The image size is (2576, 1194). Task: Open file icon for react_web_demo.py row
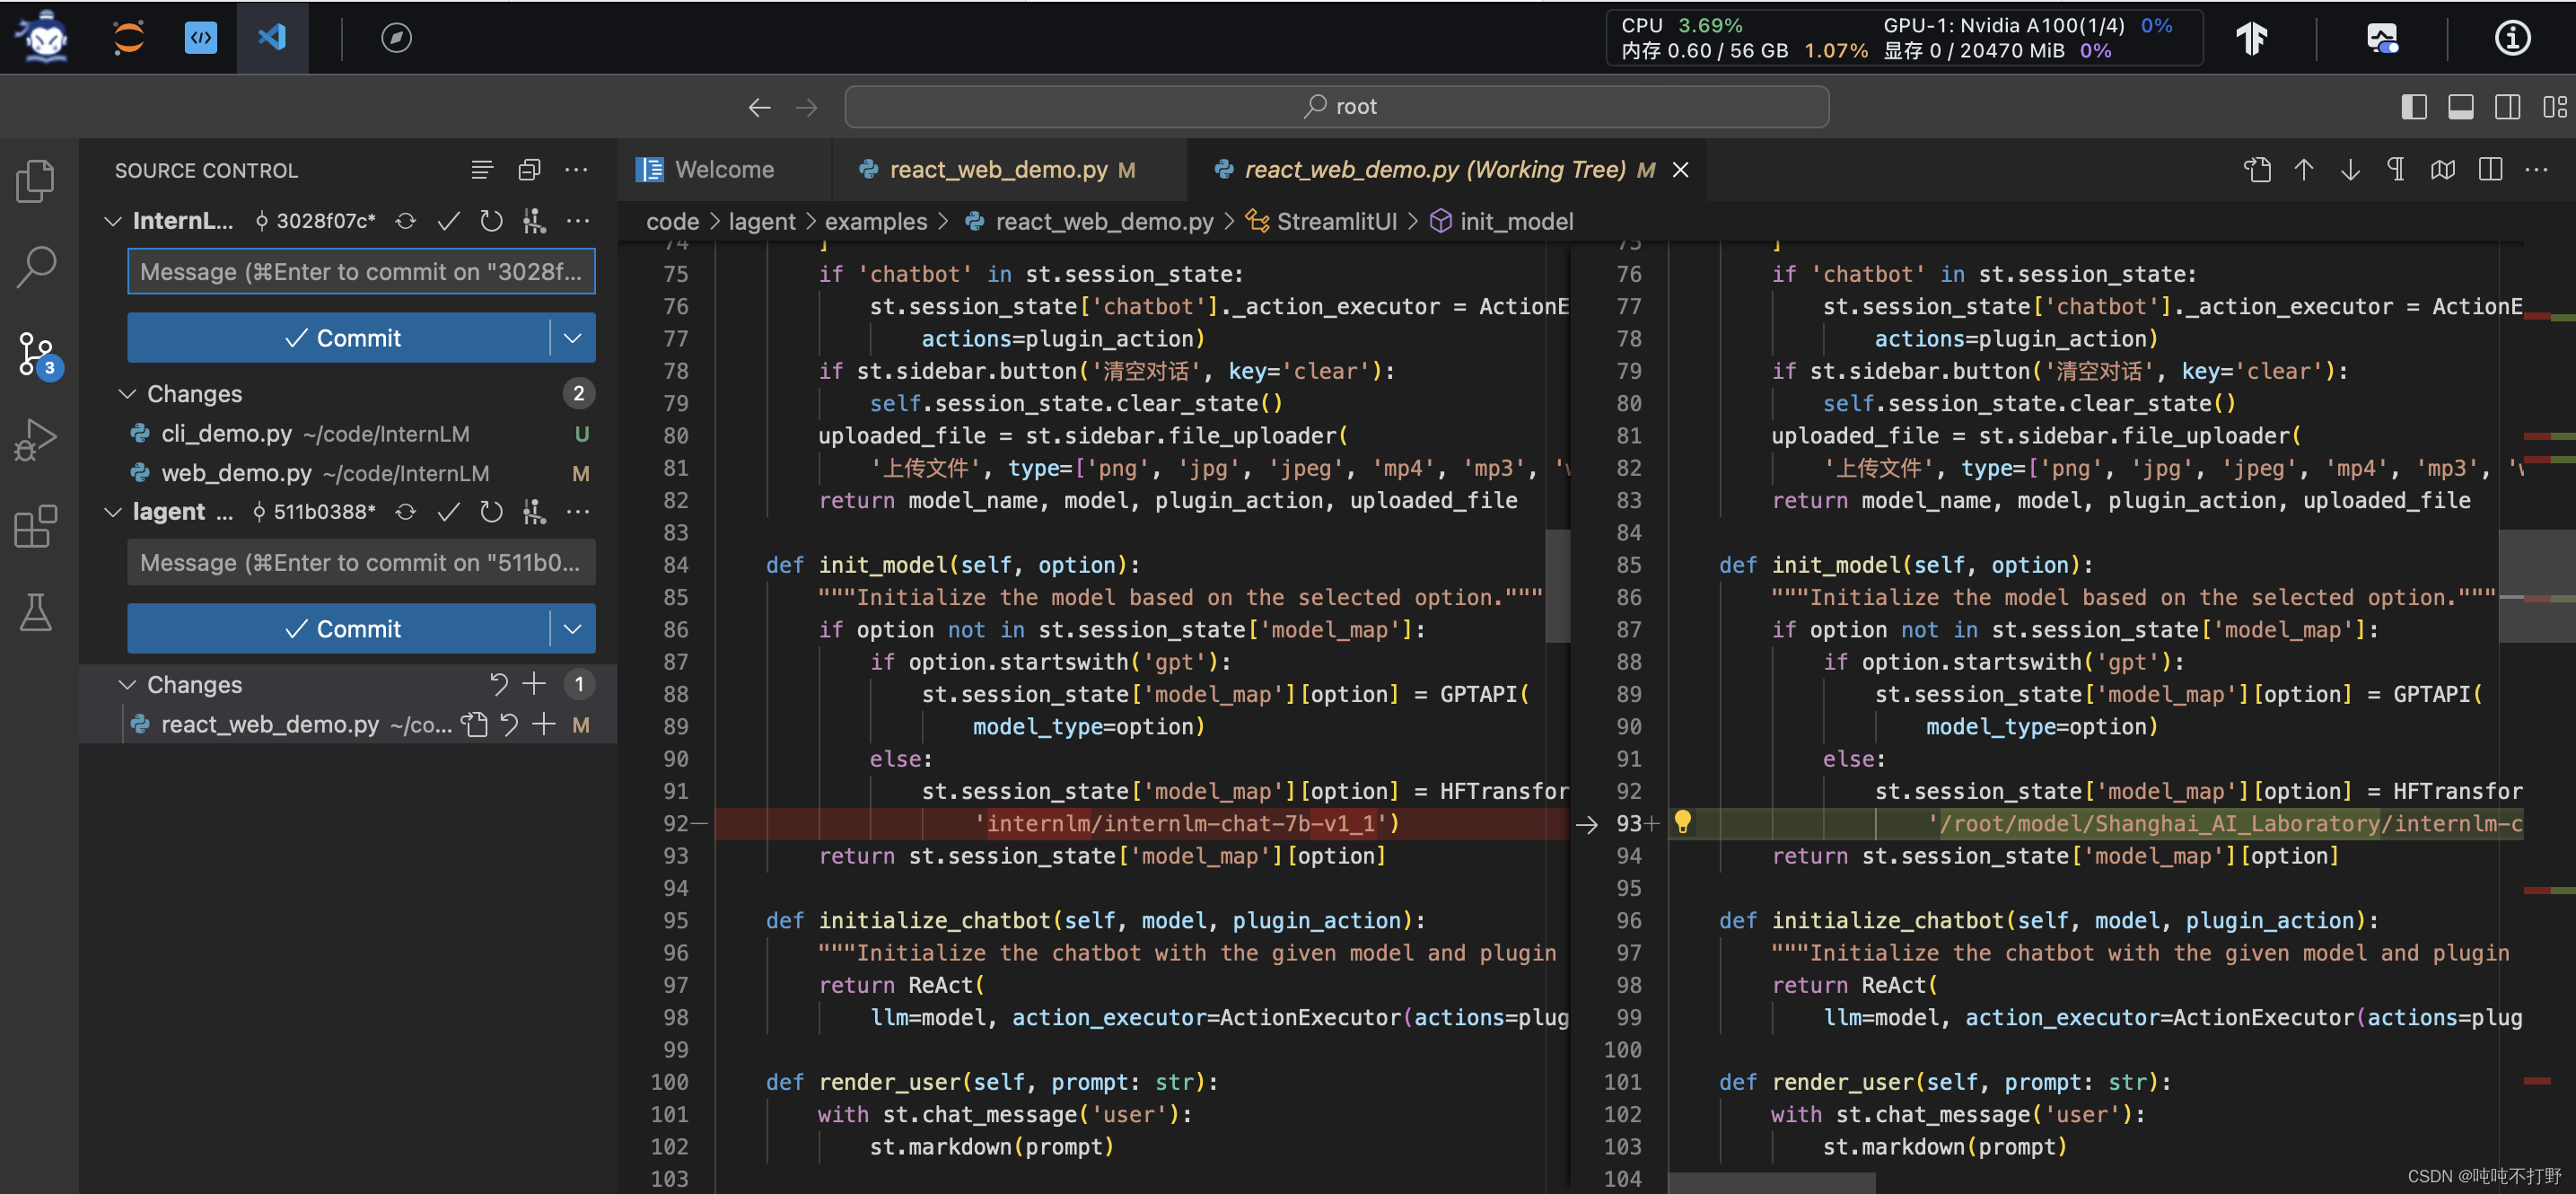[474, 725]
